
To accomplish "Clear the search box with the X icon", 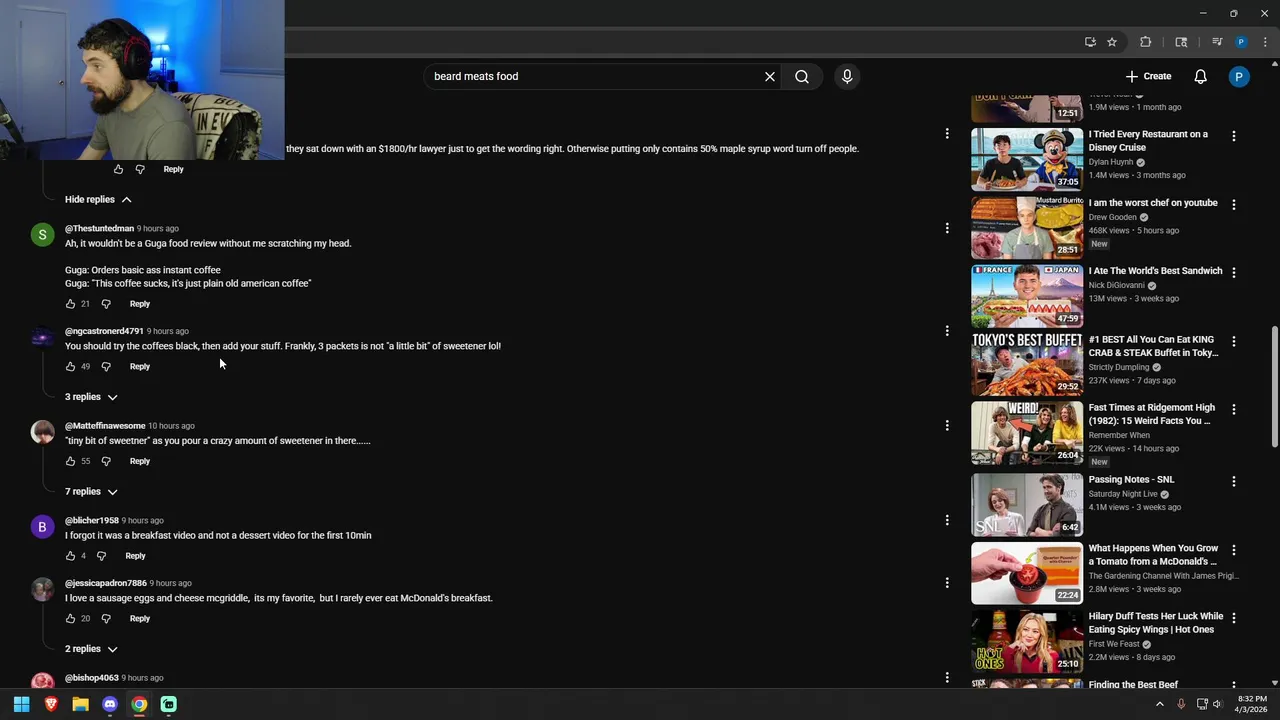I will click(770, 76).
